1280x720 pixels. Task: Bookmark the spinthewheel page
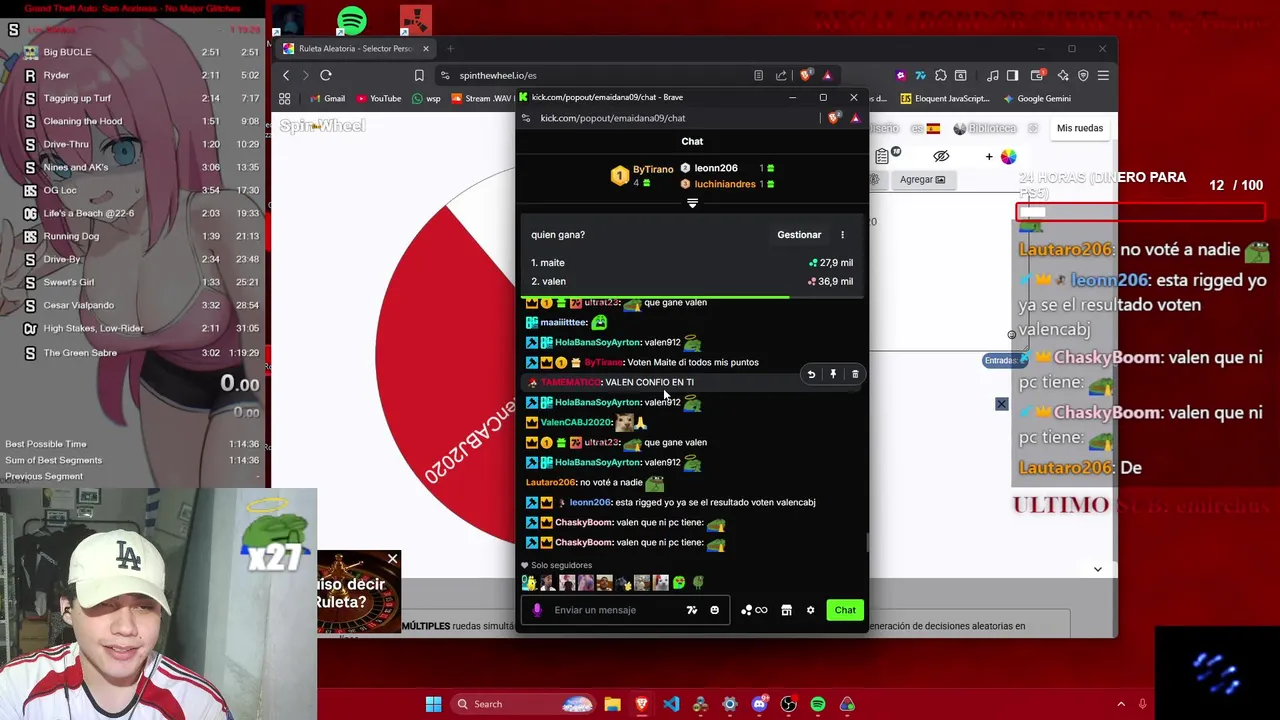click(x=419, y=75)
